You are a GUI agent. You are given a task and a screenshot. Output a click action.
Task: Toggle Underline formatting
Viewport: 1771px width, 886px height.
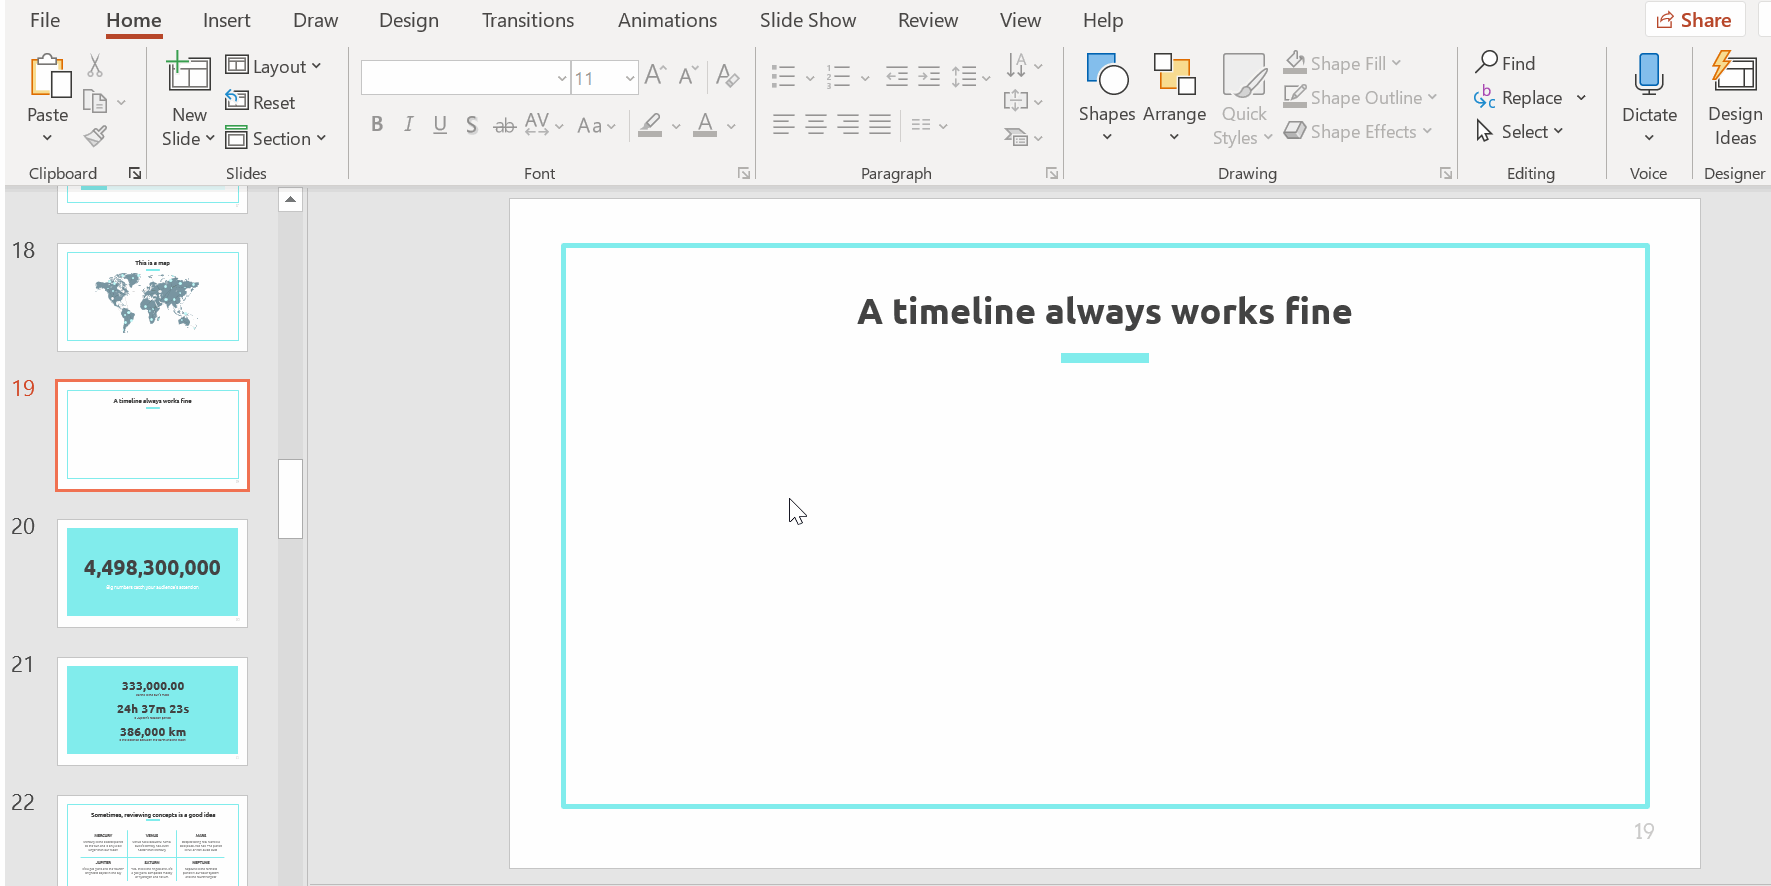point(440,124)
